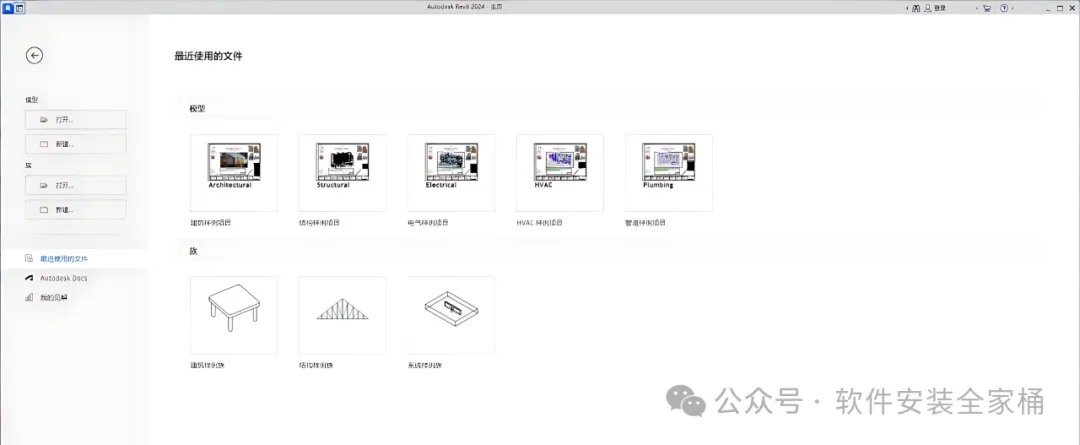Click the help question mark icon
Viewport: 1080px width, 445px height.
[x=1004, y=8]
